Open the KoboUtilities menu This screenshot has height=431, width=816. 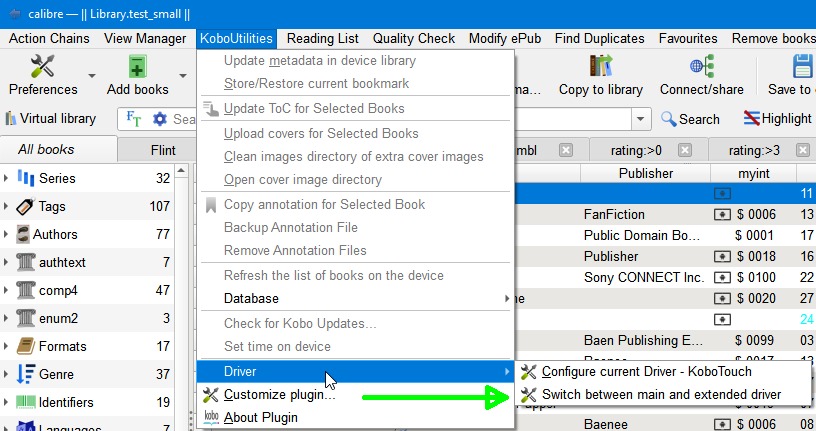[x=236, y=39]
